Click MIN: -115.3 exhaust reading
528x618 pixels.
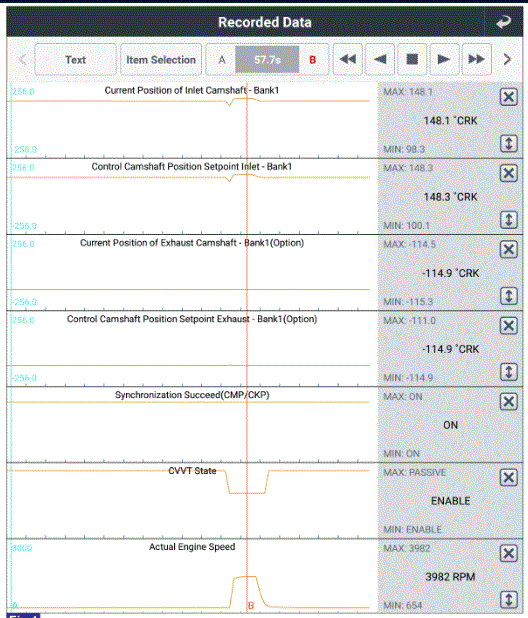408,302
